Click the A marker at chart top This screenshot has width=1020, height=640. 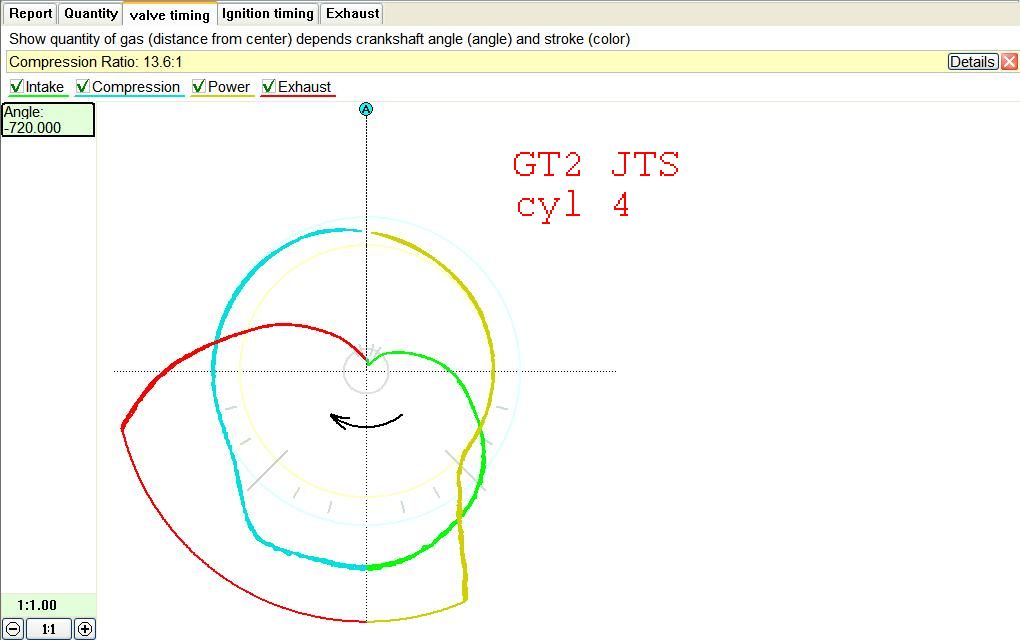pyautogui.click(x=366, y=109)
